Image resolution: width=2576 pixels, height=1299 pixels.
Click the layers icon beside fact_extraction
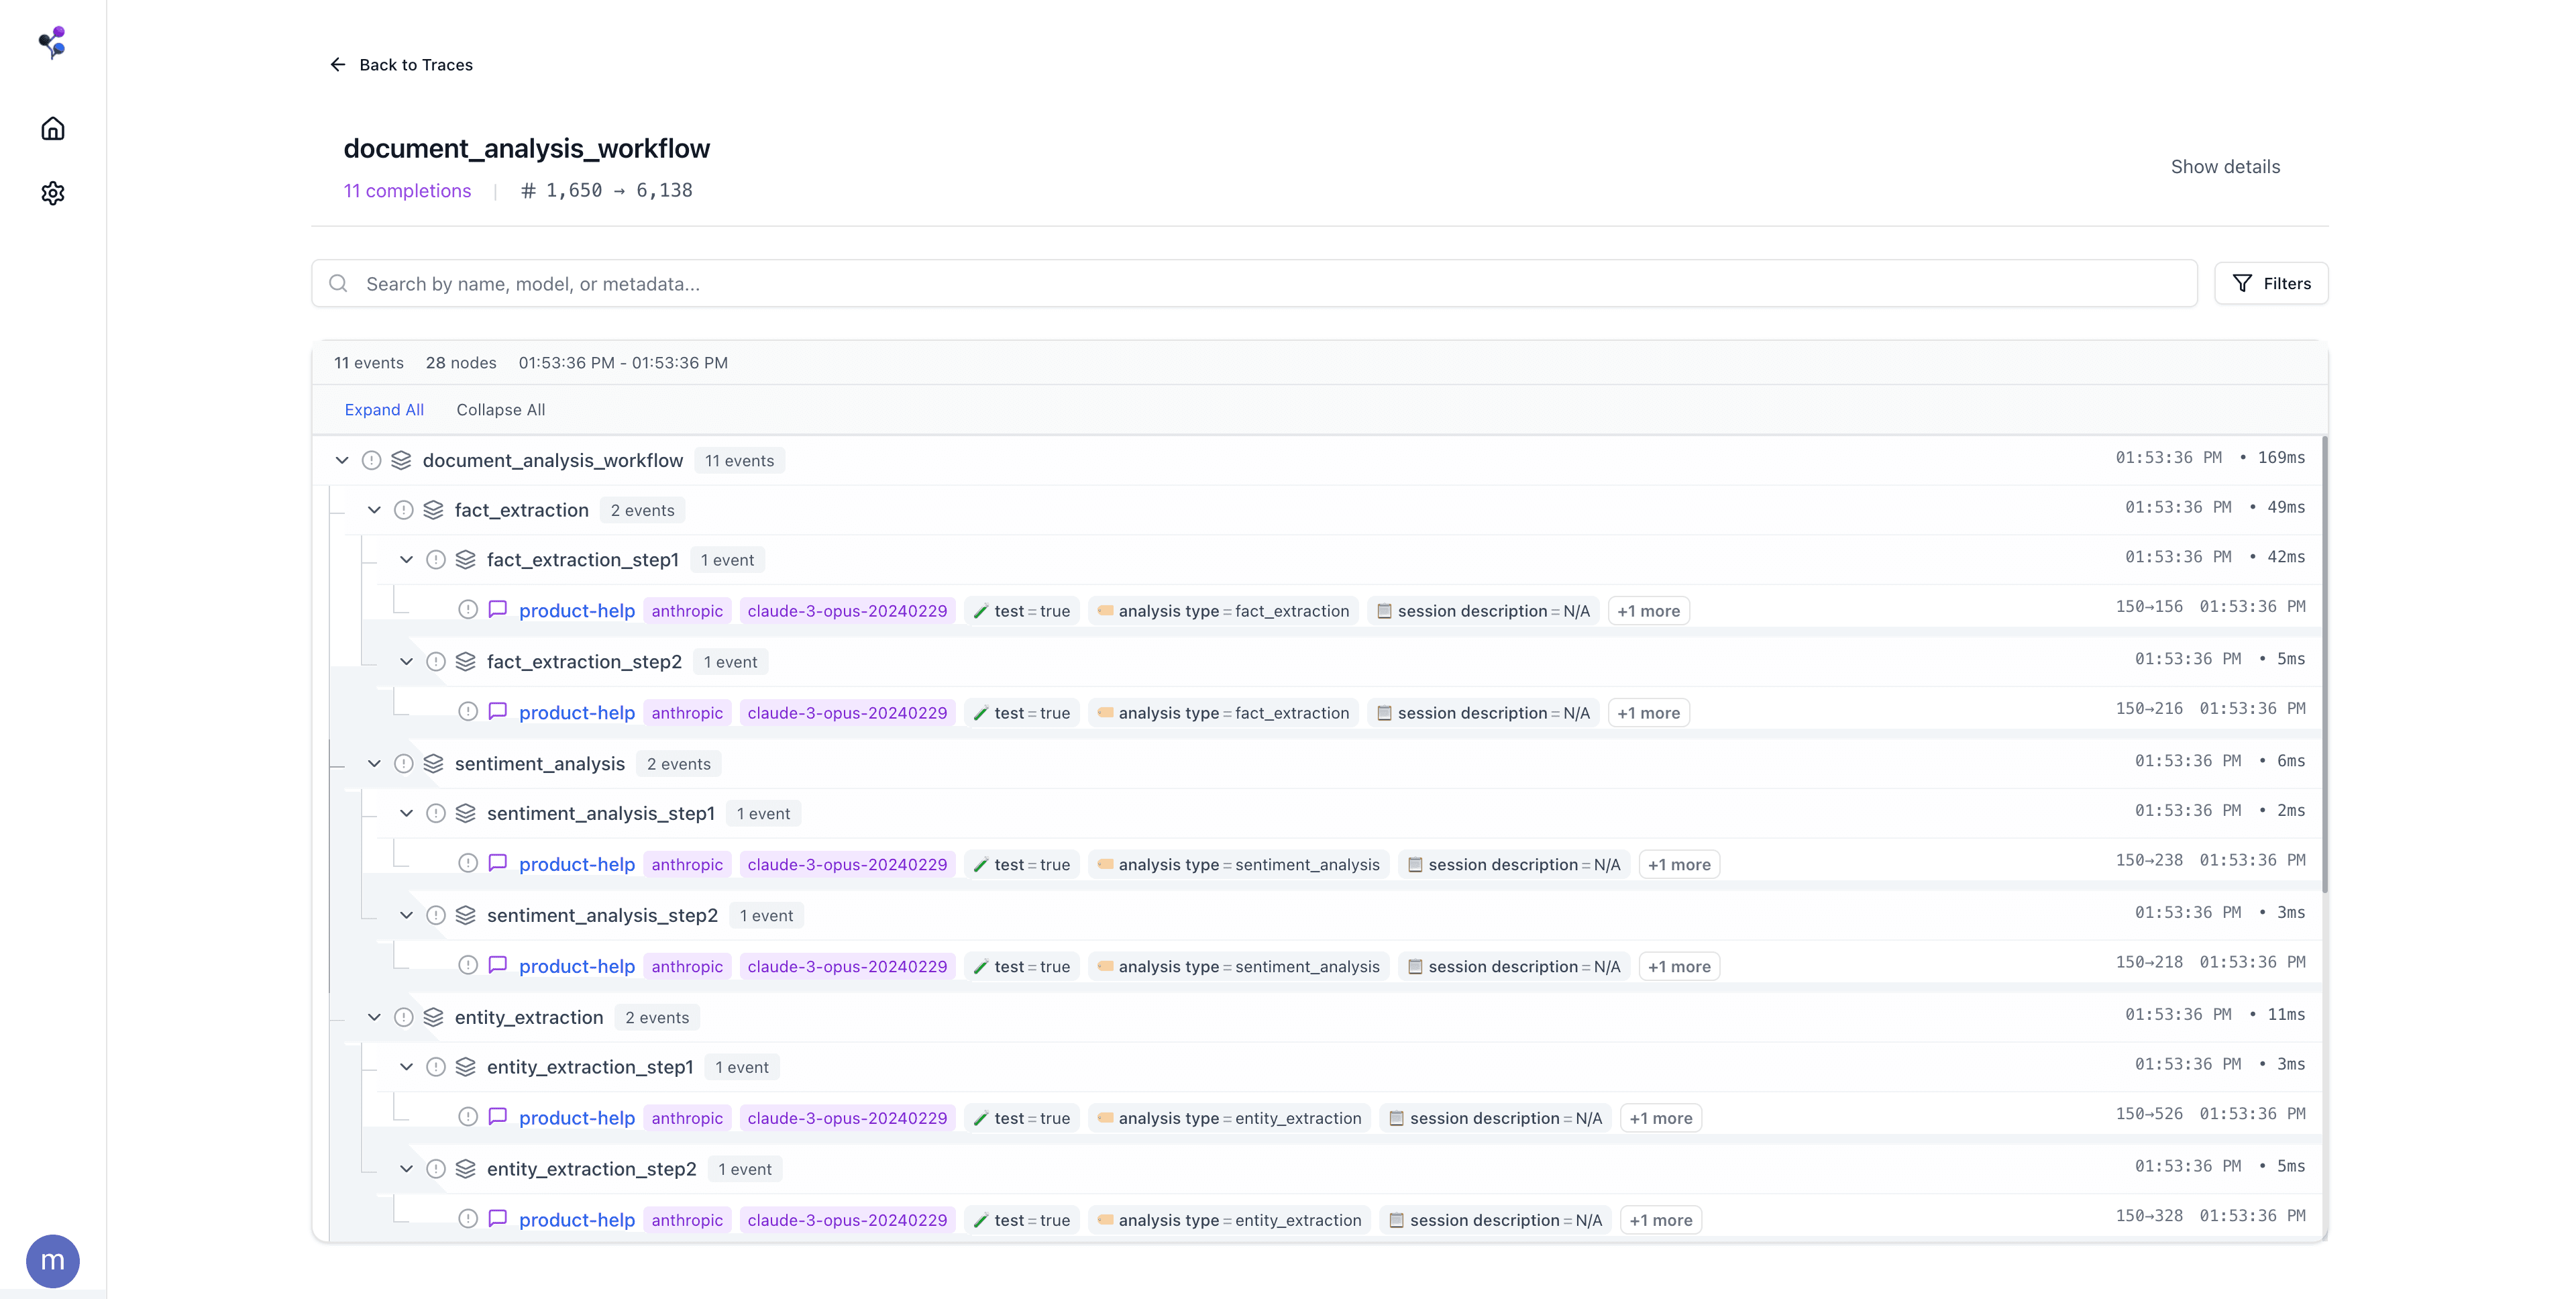click(433, 510)
